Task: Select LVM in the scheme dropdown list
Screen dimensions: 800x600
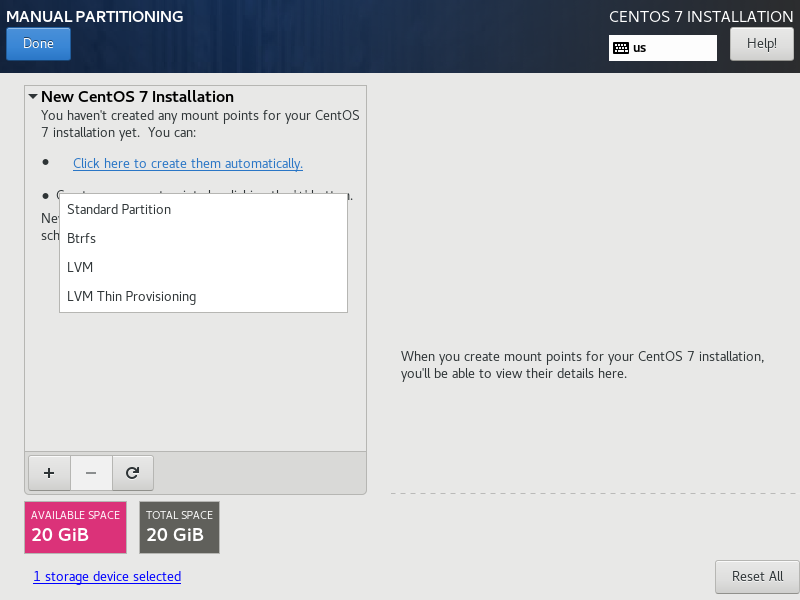Action: click(203, 267)
